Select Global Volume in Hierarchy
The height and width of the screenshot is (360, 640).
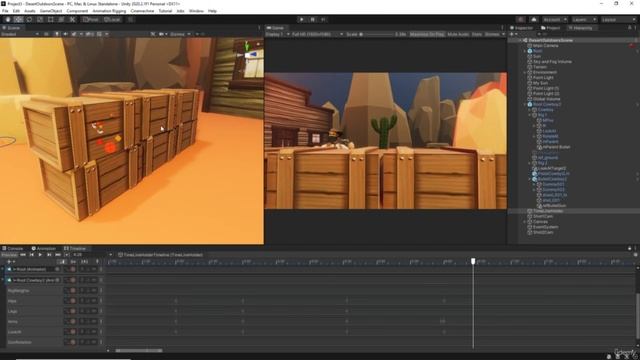coord(547,99)
